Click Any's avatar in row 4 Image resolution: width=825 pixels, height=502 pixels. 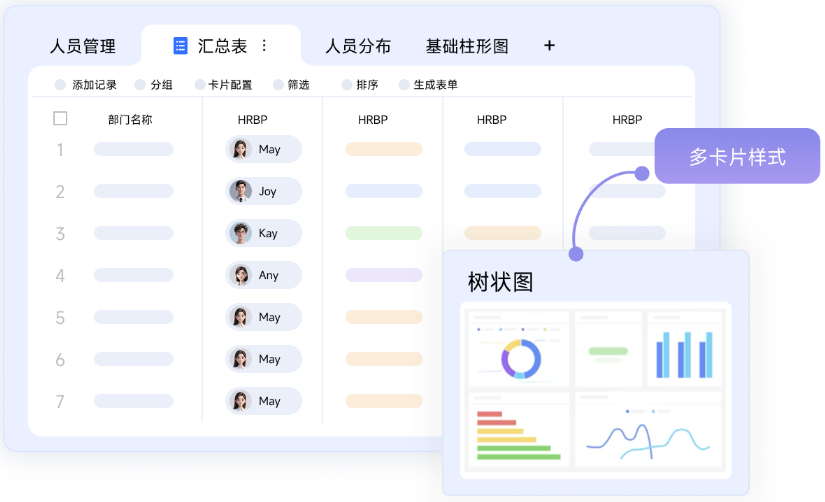[x=240, y=275]
